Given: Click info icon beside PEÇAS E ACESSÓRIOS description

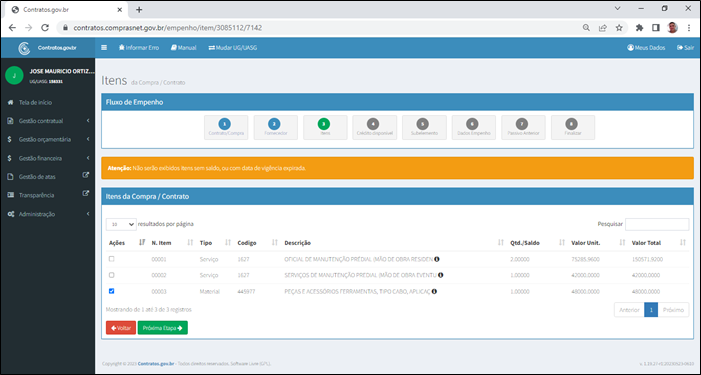Looking at the screenshot, I should pyautogui.click(x=434, y=291).
